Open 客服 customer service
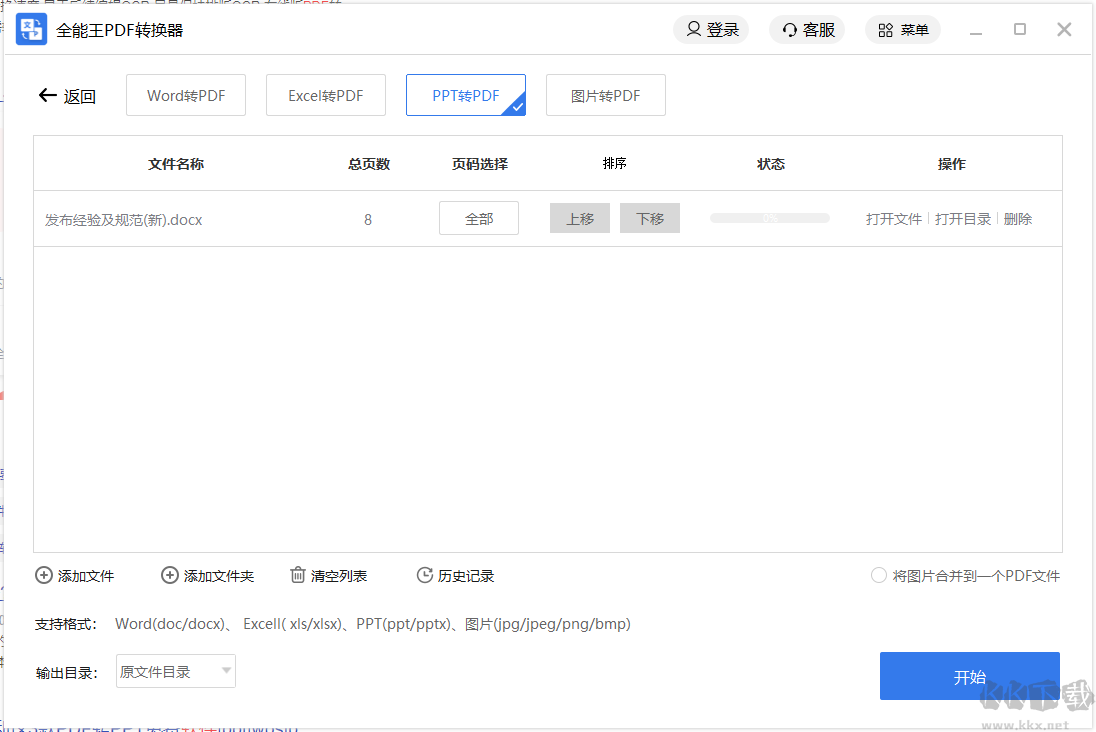The image size is (1096, 732). (x=789, y=29)
